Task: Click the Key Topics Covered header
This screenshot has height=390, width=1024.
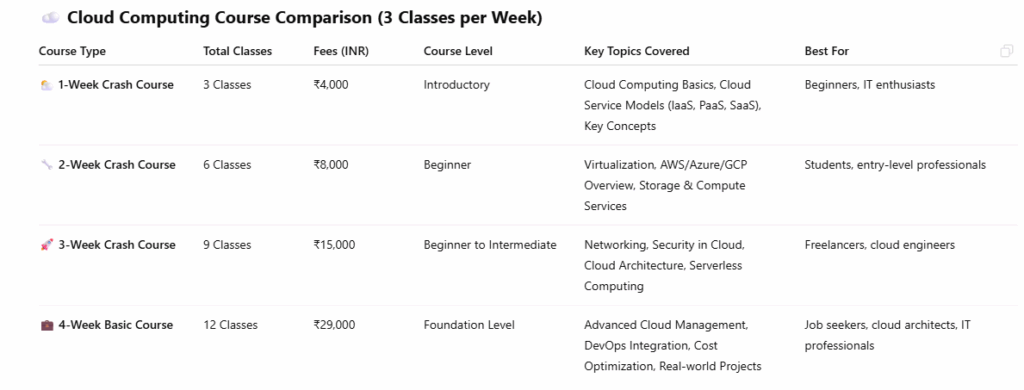Action: click(x=637, y=51)
